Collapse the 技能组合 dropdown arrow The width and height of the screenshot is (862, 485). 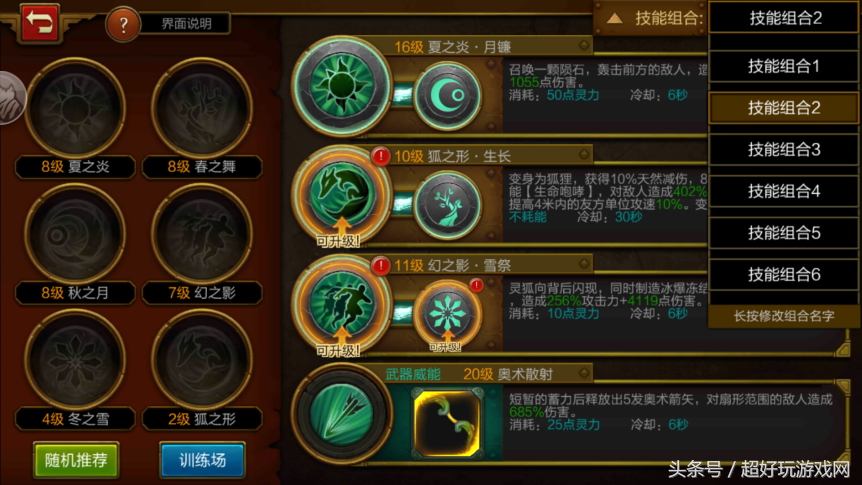click(x=615, y=19)
